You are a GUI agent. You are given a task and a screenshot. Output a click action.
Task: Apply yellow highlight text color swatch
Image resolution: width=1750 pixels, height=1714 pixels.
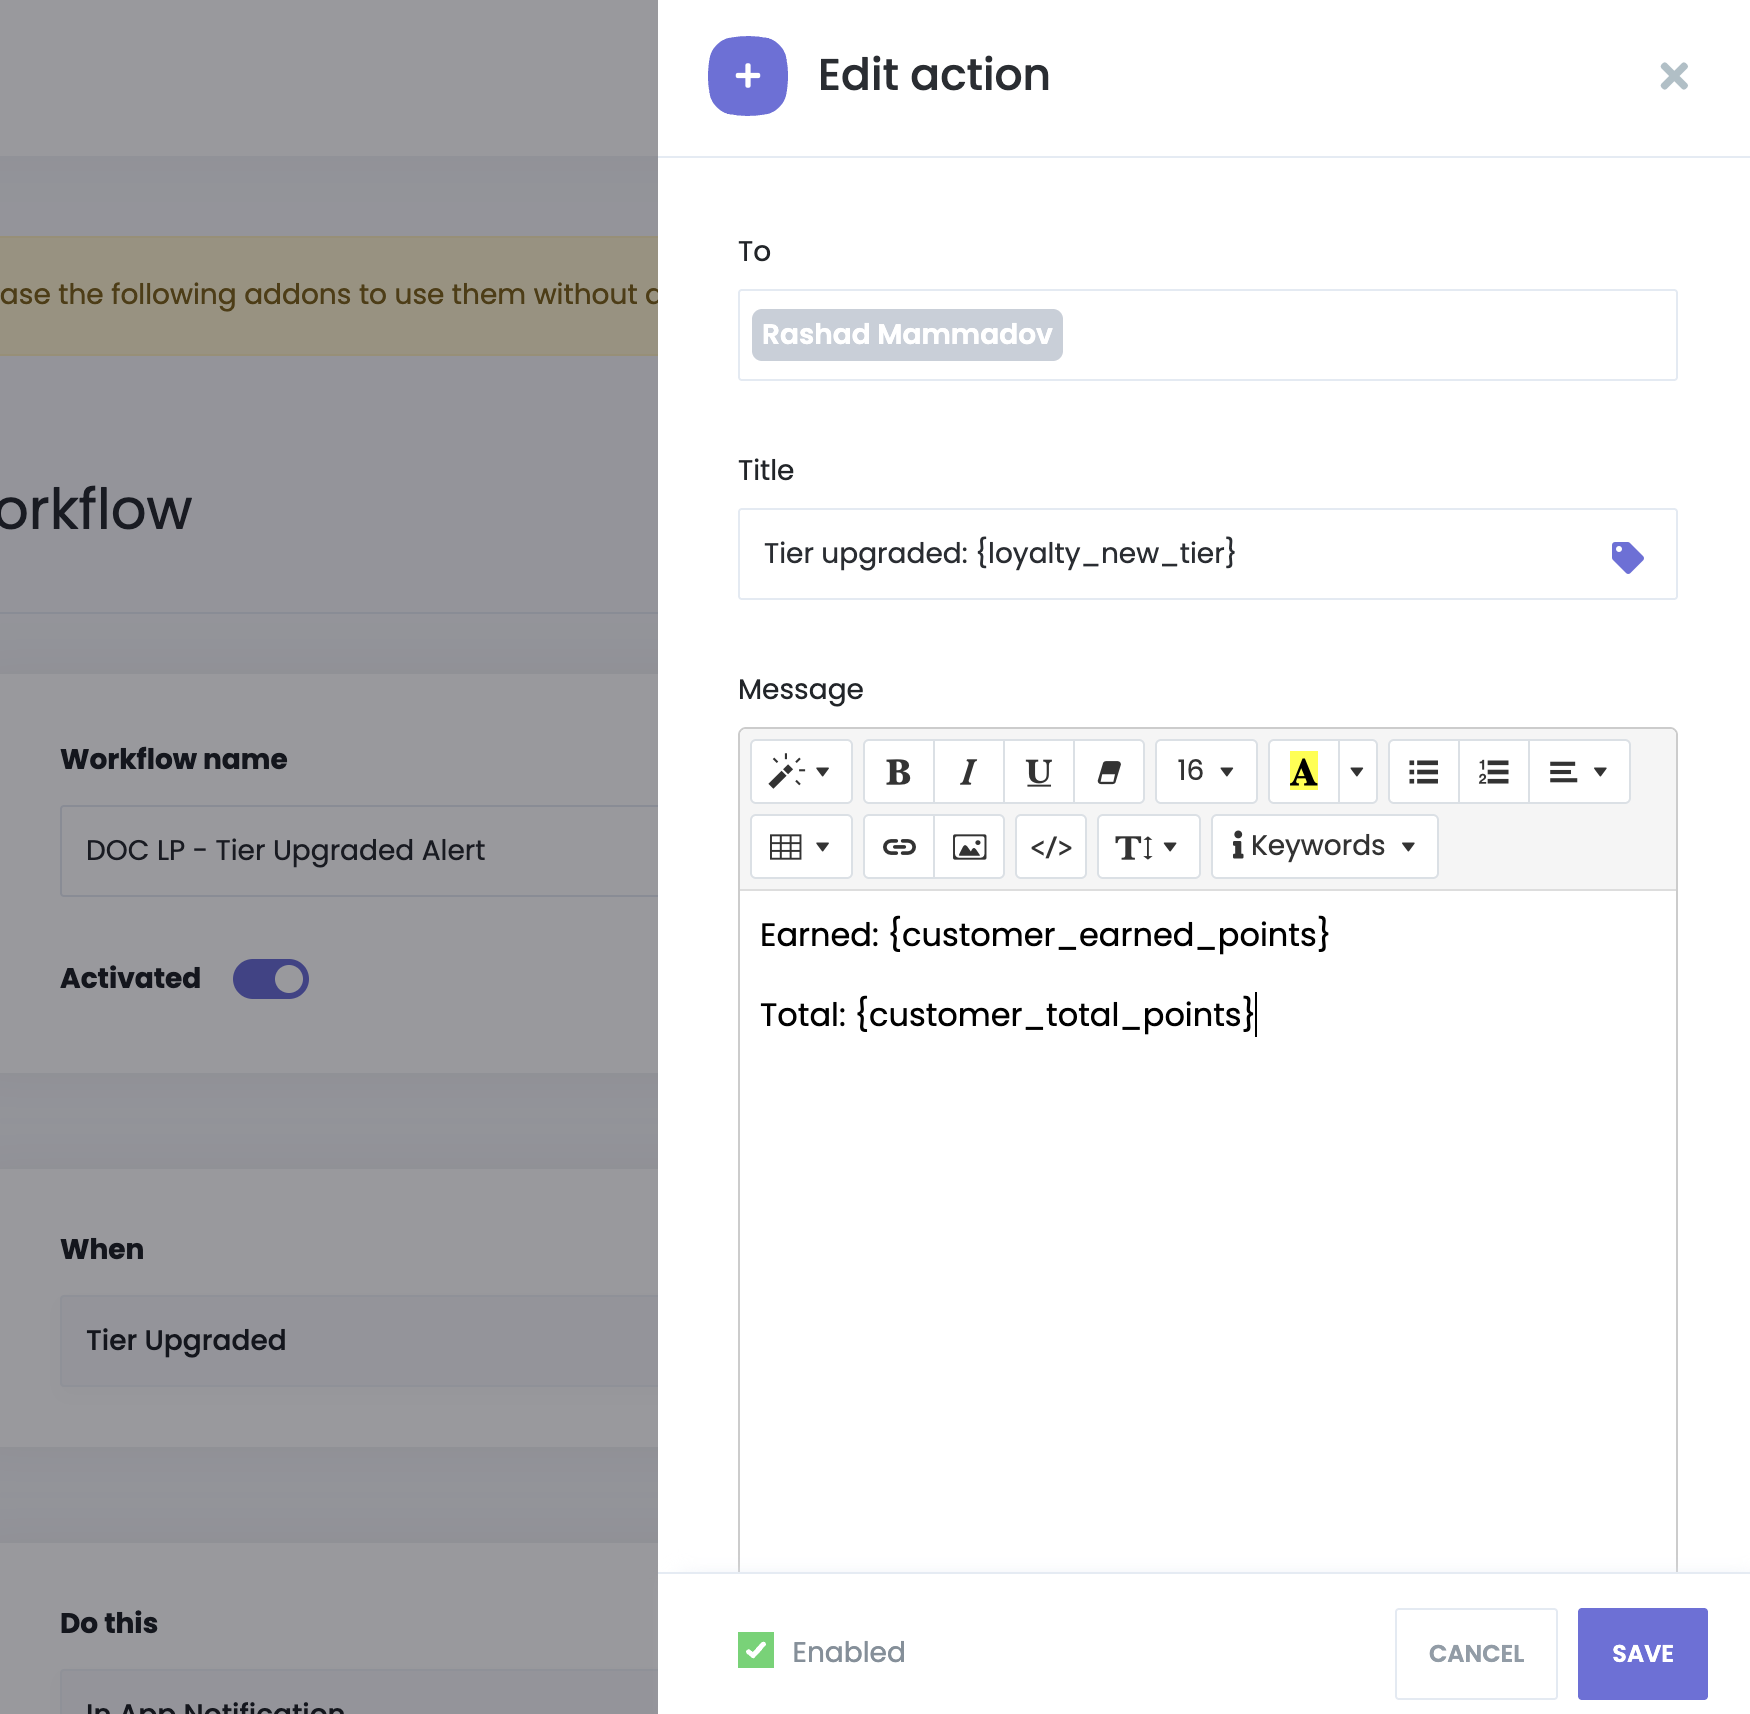click(x=1303, y=772)
